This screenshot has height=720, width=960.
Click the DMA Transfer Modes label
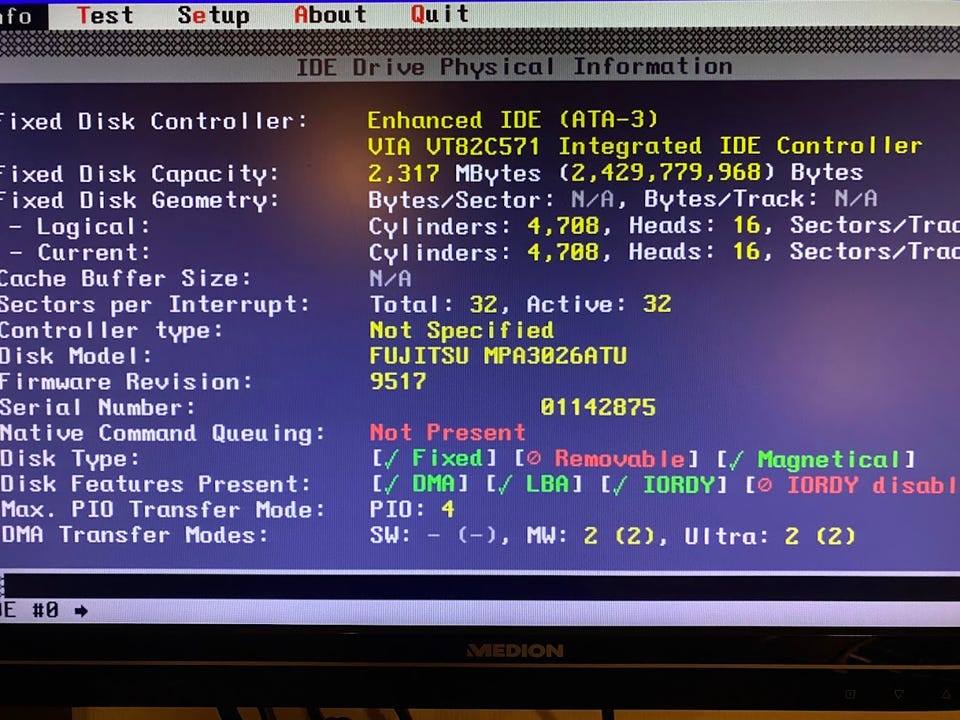click(134, 534)
